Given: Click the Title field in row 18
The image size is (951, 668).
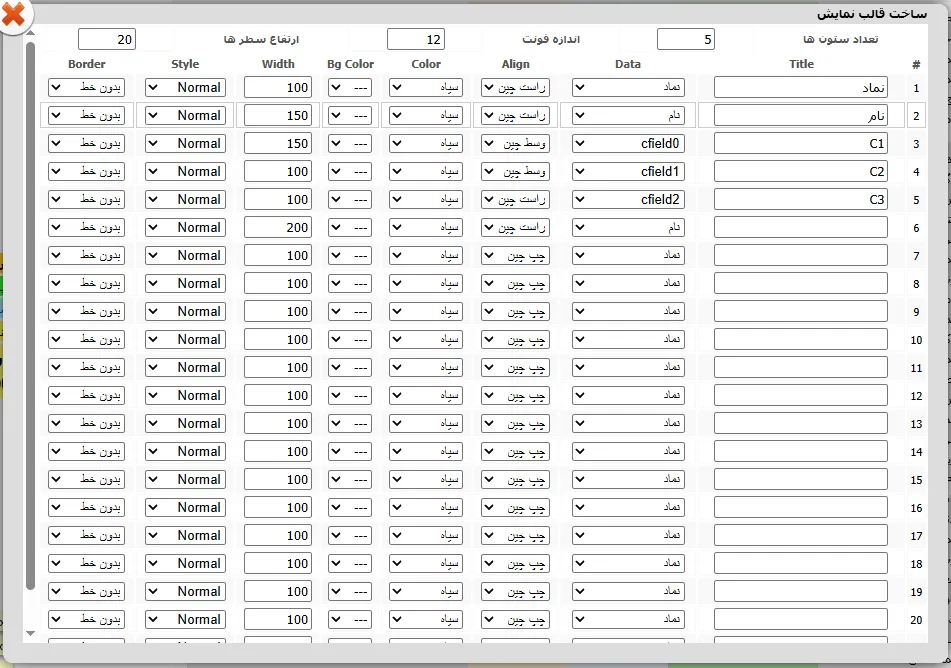Looking at the screenshot, I should tap(801, 563).
